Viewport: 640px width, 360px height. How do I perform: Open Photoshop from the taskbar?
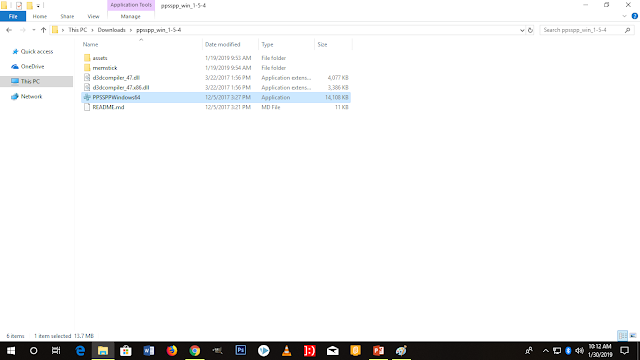241,351
